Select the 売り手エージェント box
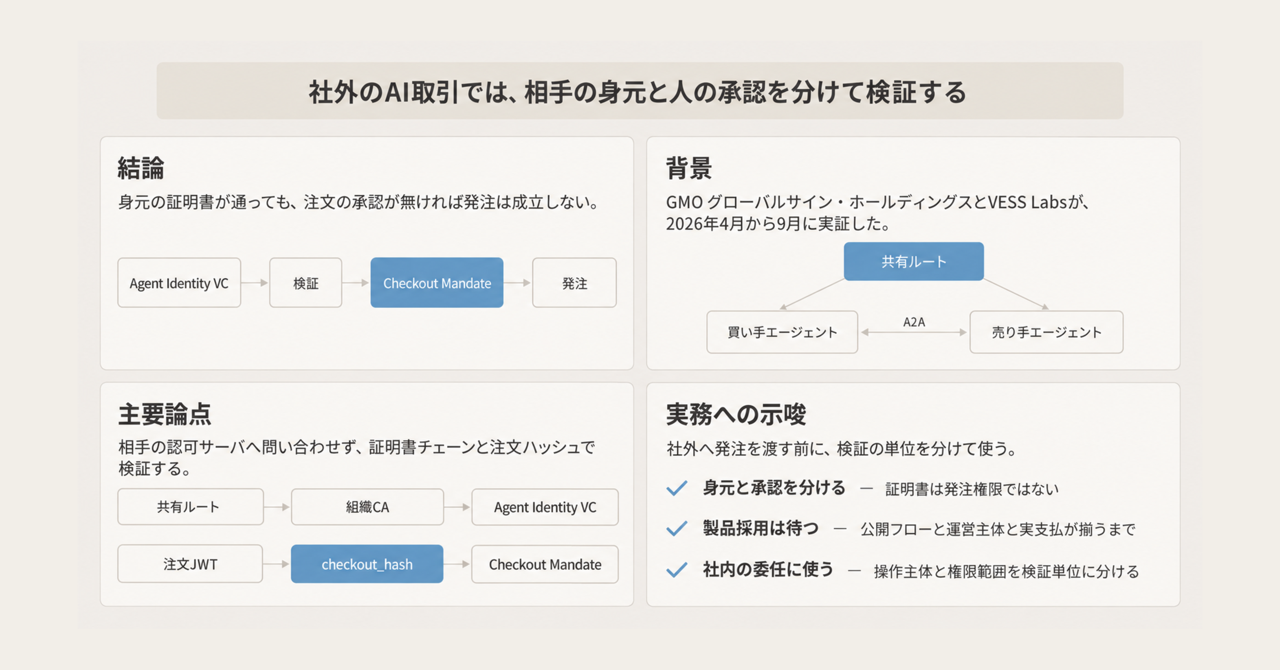 1046,332
